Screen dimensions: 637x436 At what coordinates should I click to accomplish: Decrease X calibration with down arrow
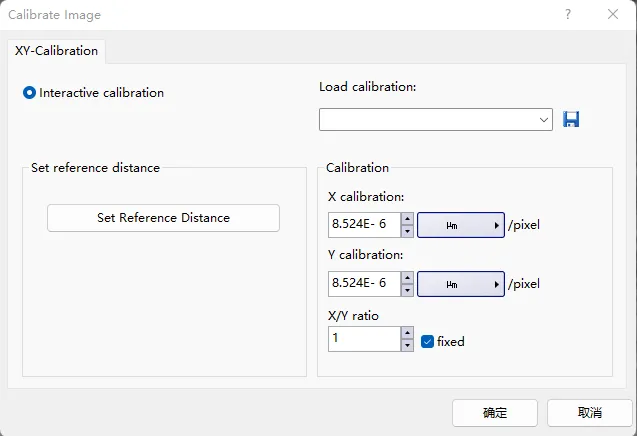407,231
